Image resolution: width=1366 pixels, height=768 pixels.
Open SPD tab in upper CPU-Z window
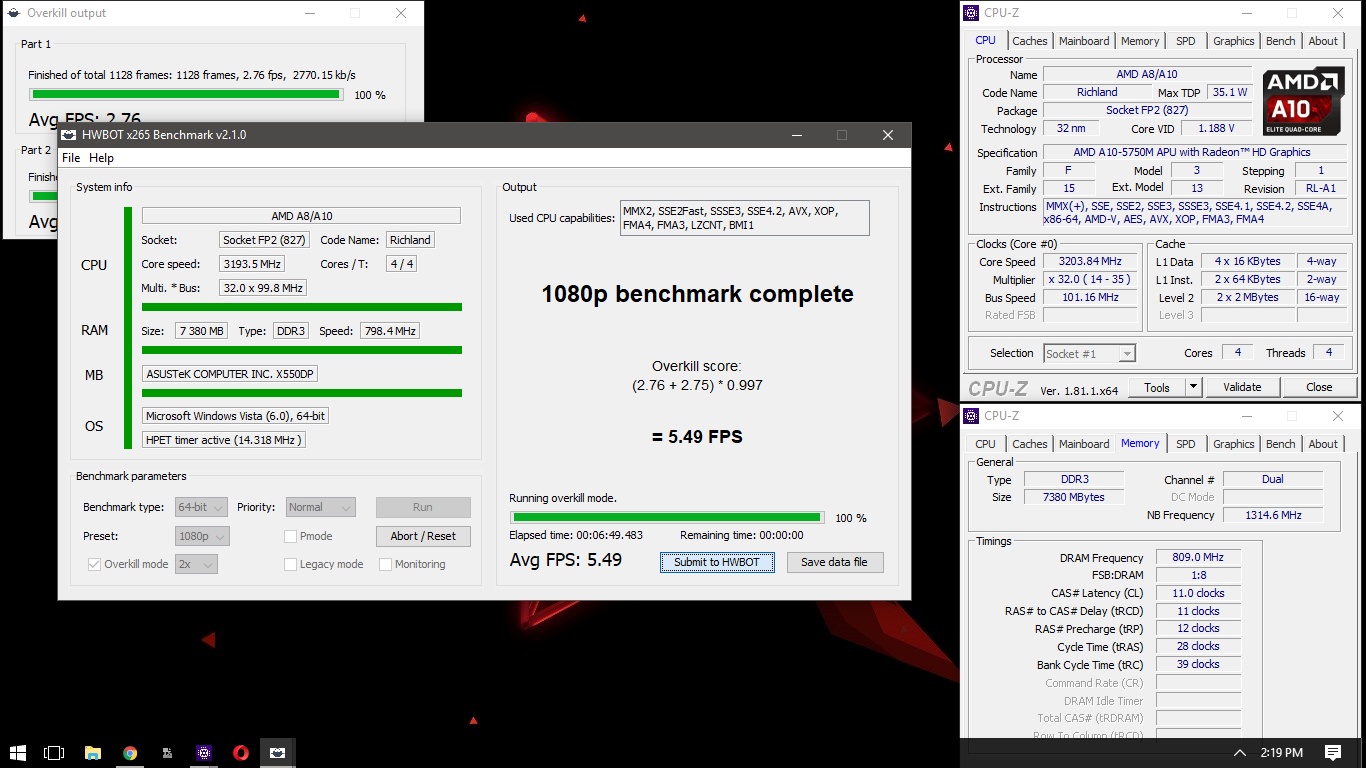click(x=1185, y=41)
